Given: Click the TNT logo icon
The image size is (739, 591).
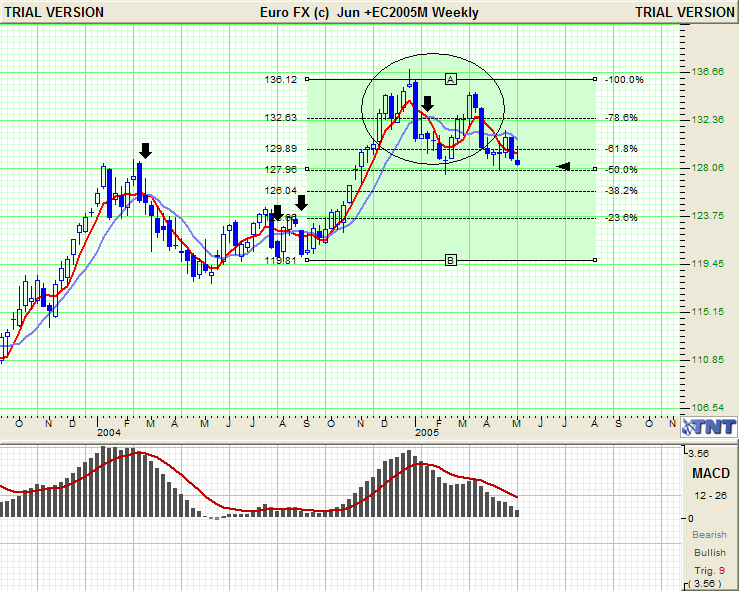Looking at the screenshot, I should tap(709, 427).
